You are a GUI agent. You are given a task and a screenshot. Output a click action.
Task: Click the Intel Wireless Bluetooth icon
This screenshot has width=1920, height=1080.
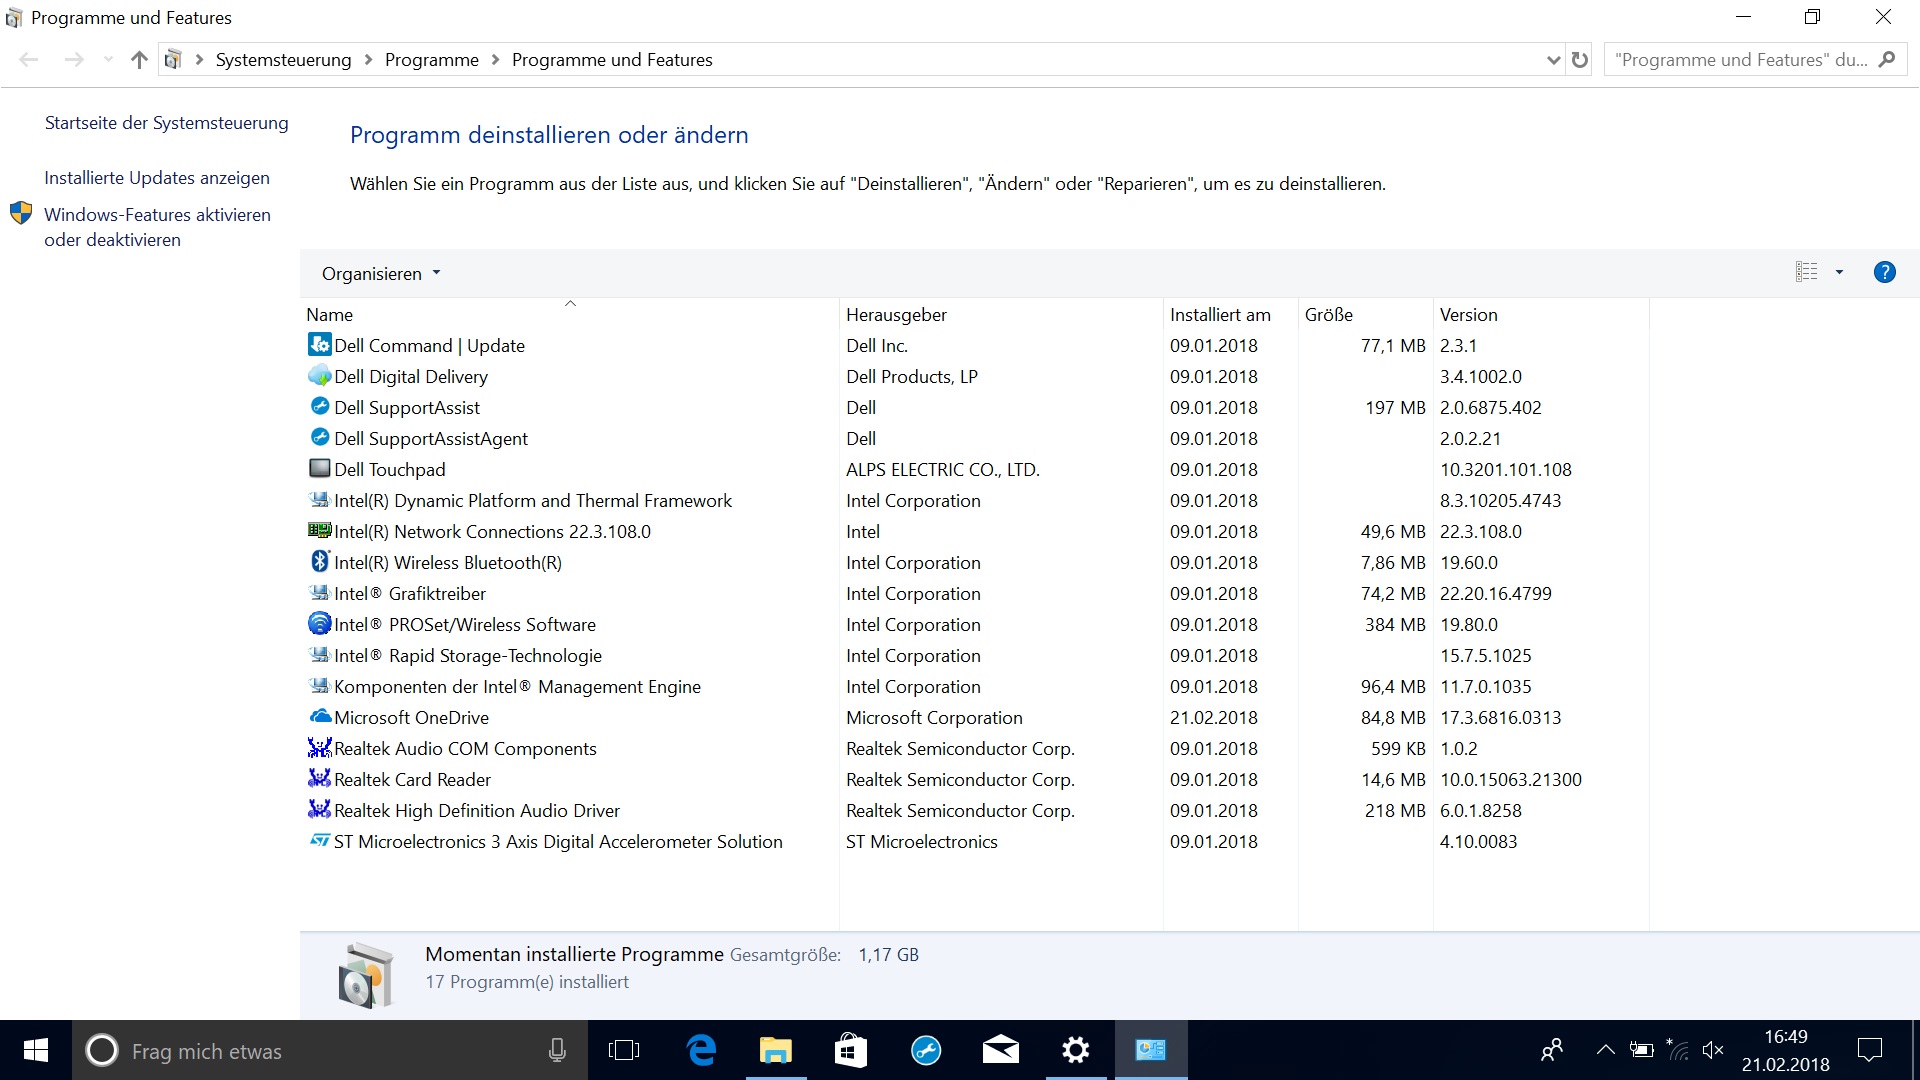pos(319,562)
